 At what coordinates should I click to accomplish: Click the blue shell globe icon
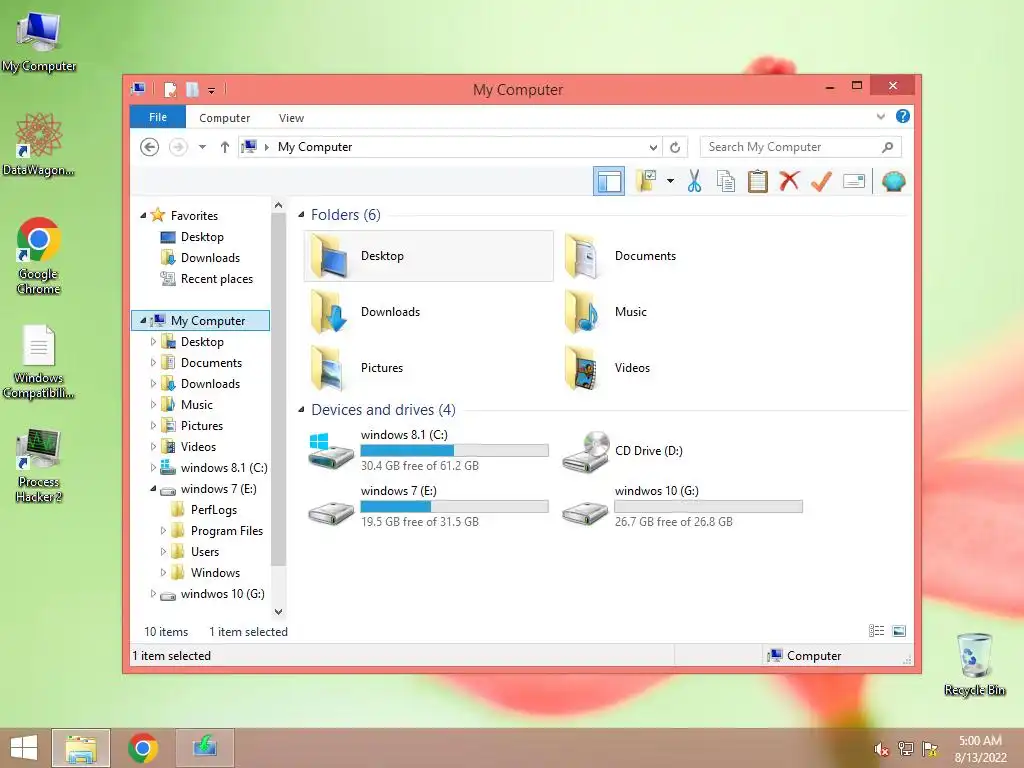[x=893, y=181]
